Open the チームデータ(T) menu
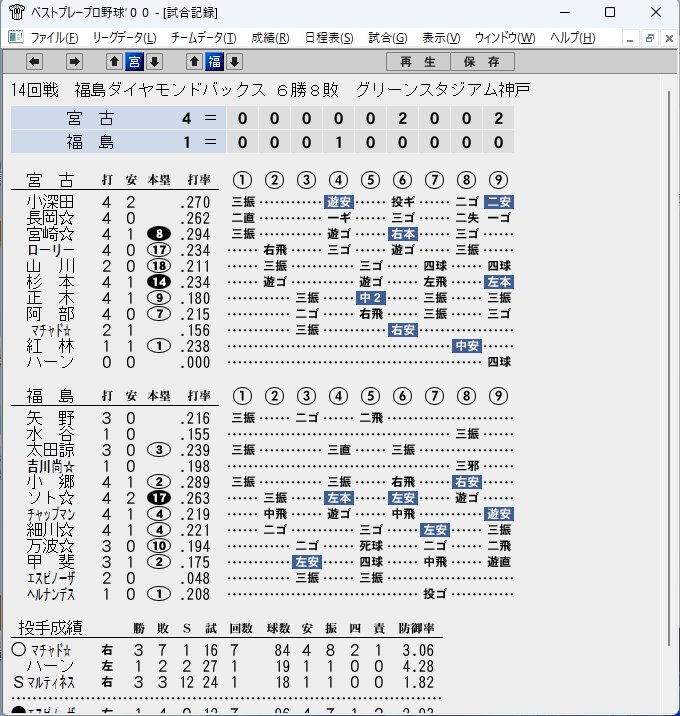This screenshot has width=680, height=716. (x=204, y=38)
